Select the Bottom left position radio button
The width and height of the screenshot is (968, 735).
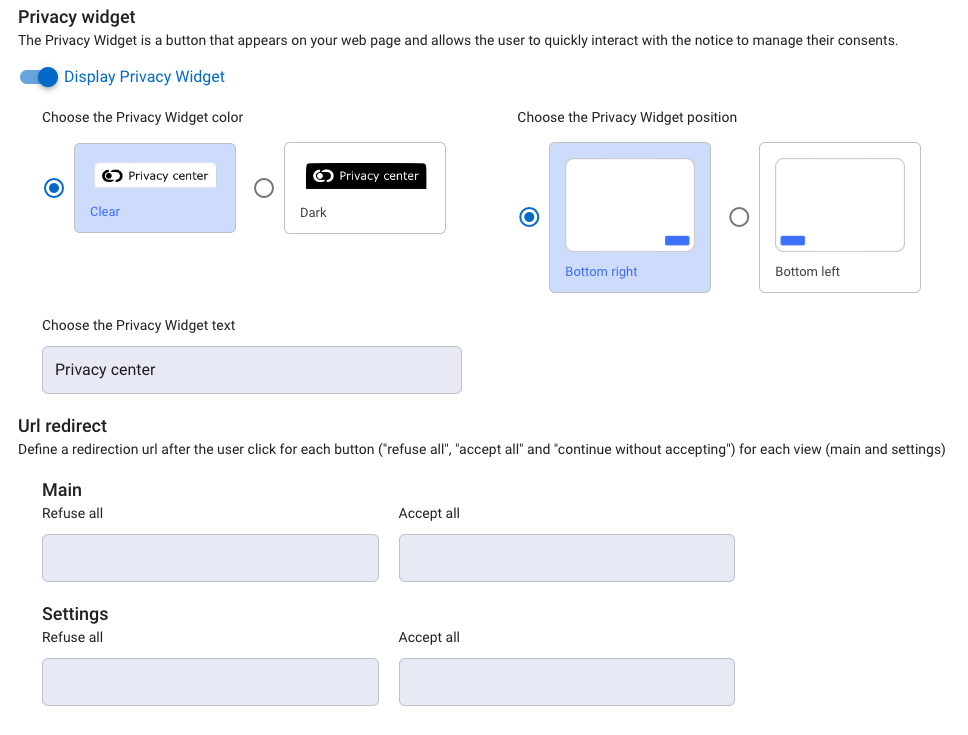(x=739, y=216)
